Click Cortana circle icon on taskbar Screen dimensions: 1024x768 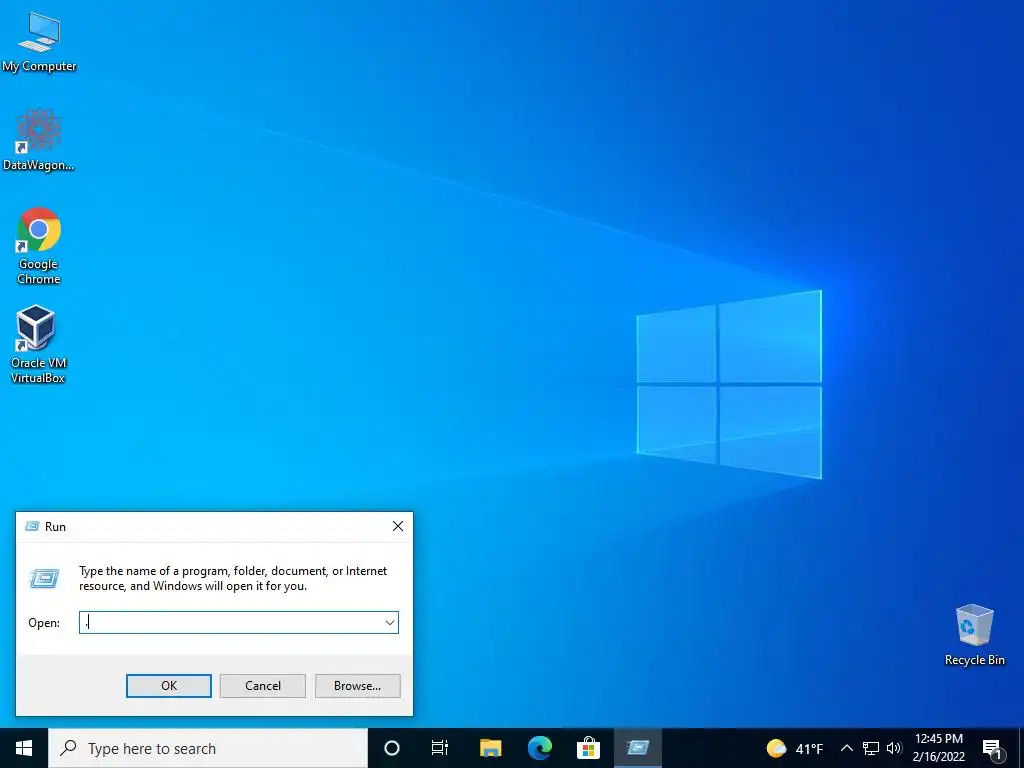[x=392, y=748]
